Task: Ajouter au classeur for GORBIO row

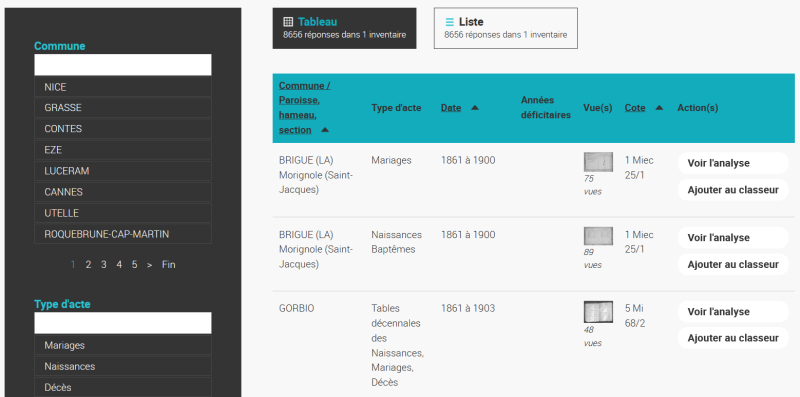Action: click(733, 338)
